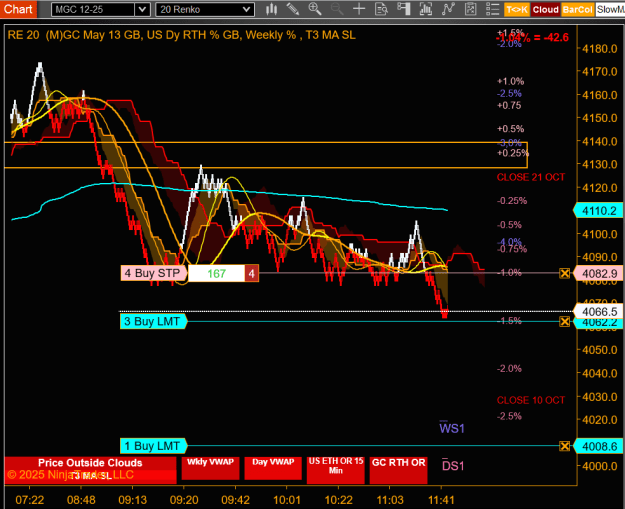Click the 4066.5 current price marker
The width and height of the screenshot is (625, 509).
point(599,311)
